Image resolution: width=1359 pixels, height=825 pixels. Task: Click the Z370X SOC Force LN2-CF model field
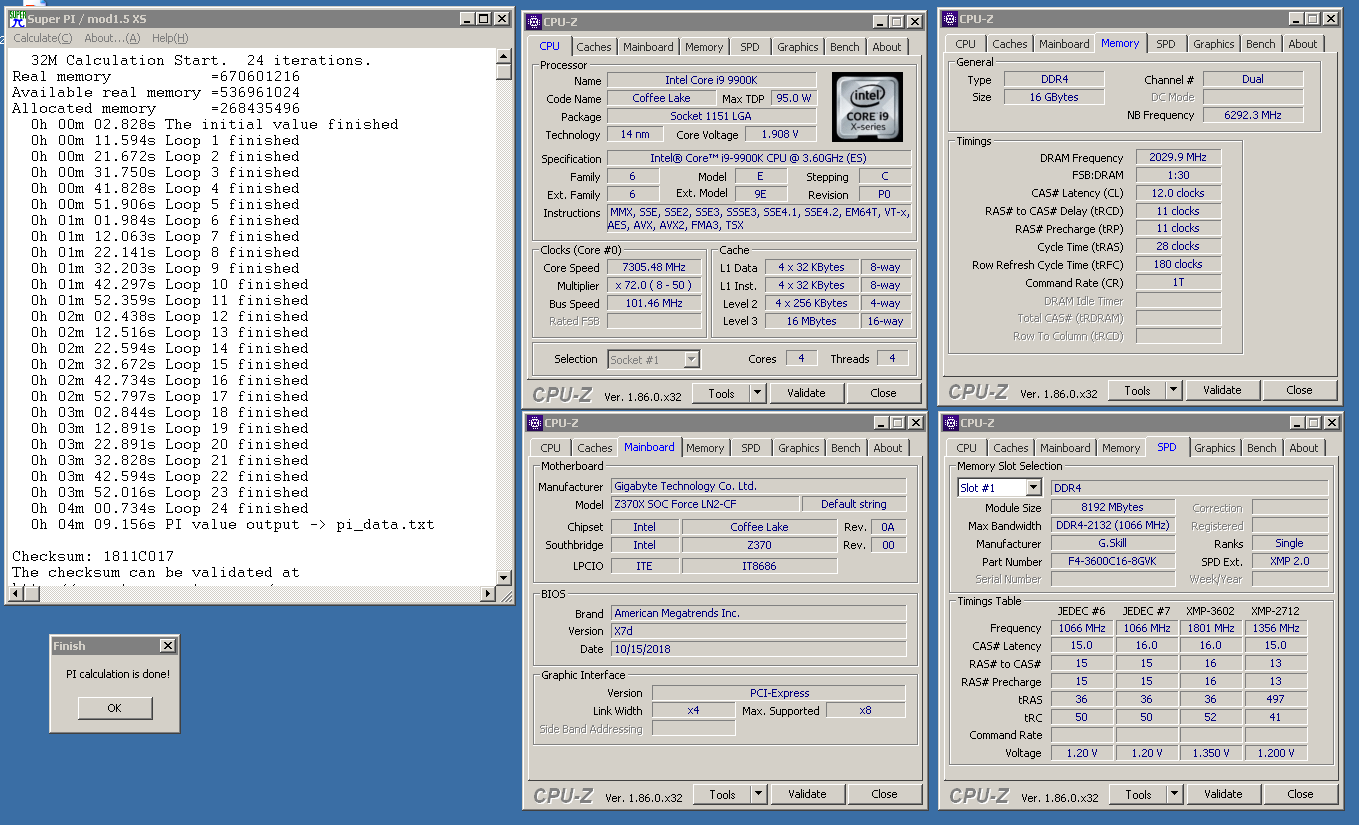pyautogui.click(x=705, y=504)
